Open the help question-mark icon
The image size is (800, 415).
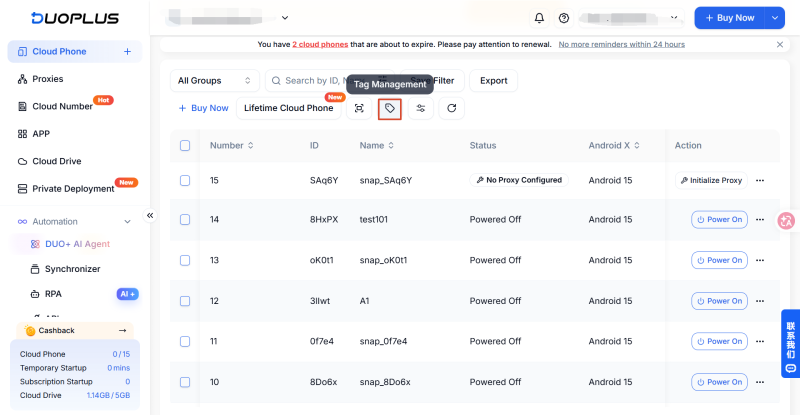pos(564,18)
